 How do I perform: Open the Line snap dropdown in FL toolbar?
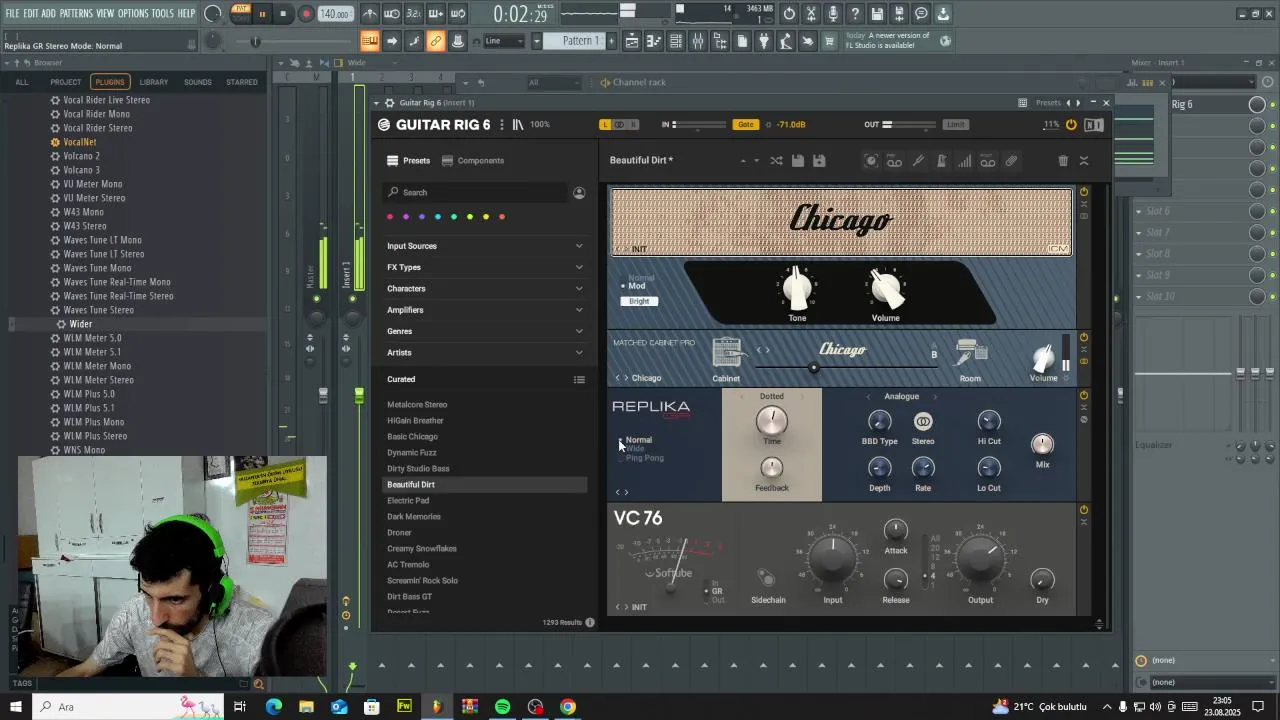click(x=504, y=41)
